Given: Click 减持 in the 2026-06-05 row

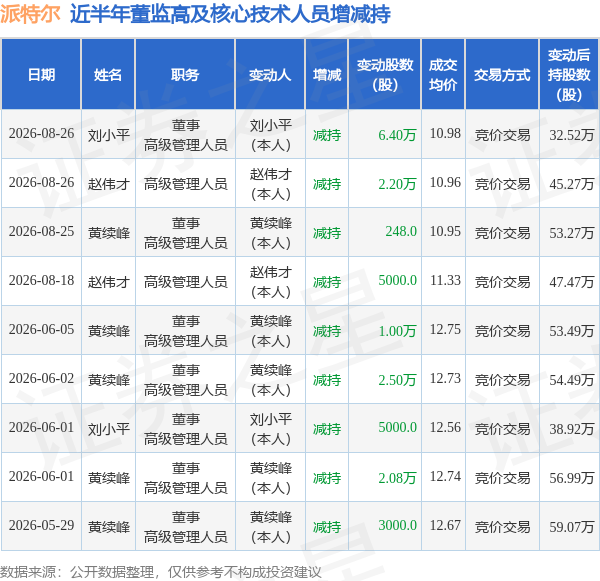Looking at the screenshot, I should click(x=327, y=331).
